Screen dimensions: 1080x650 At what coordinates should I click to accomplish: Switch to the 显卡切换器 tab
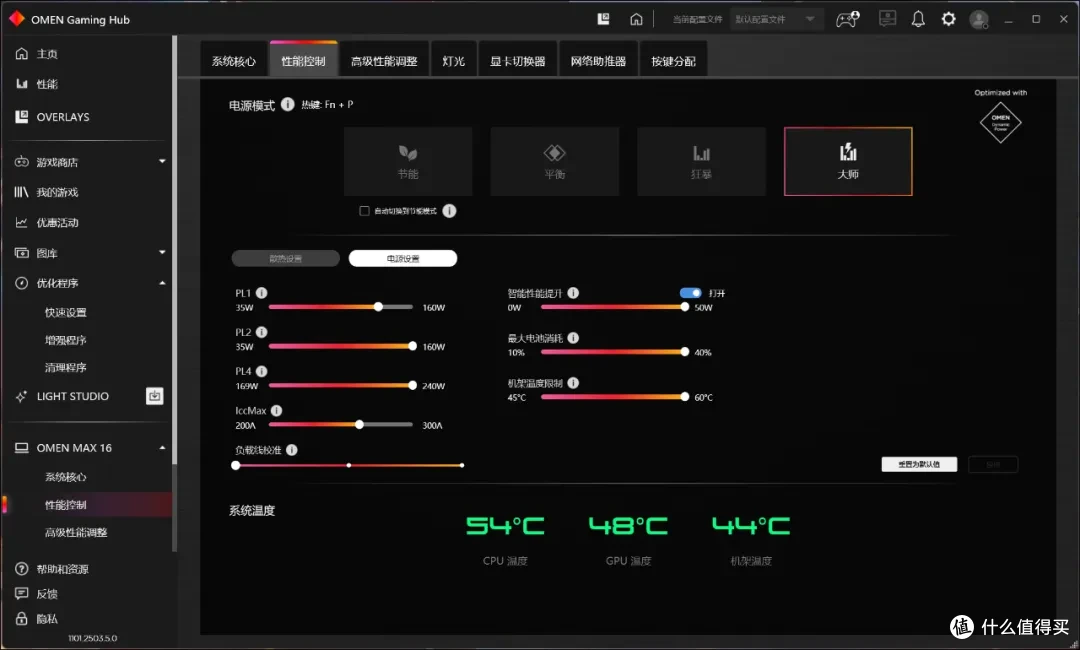tap(517, 61)
